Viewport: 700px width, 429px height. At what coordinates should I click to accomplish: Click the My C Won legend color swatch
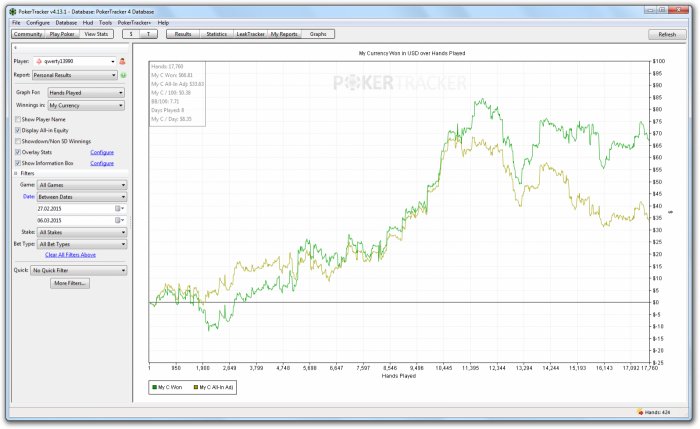coord(155,387)
